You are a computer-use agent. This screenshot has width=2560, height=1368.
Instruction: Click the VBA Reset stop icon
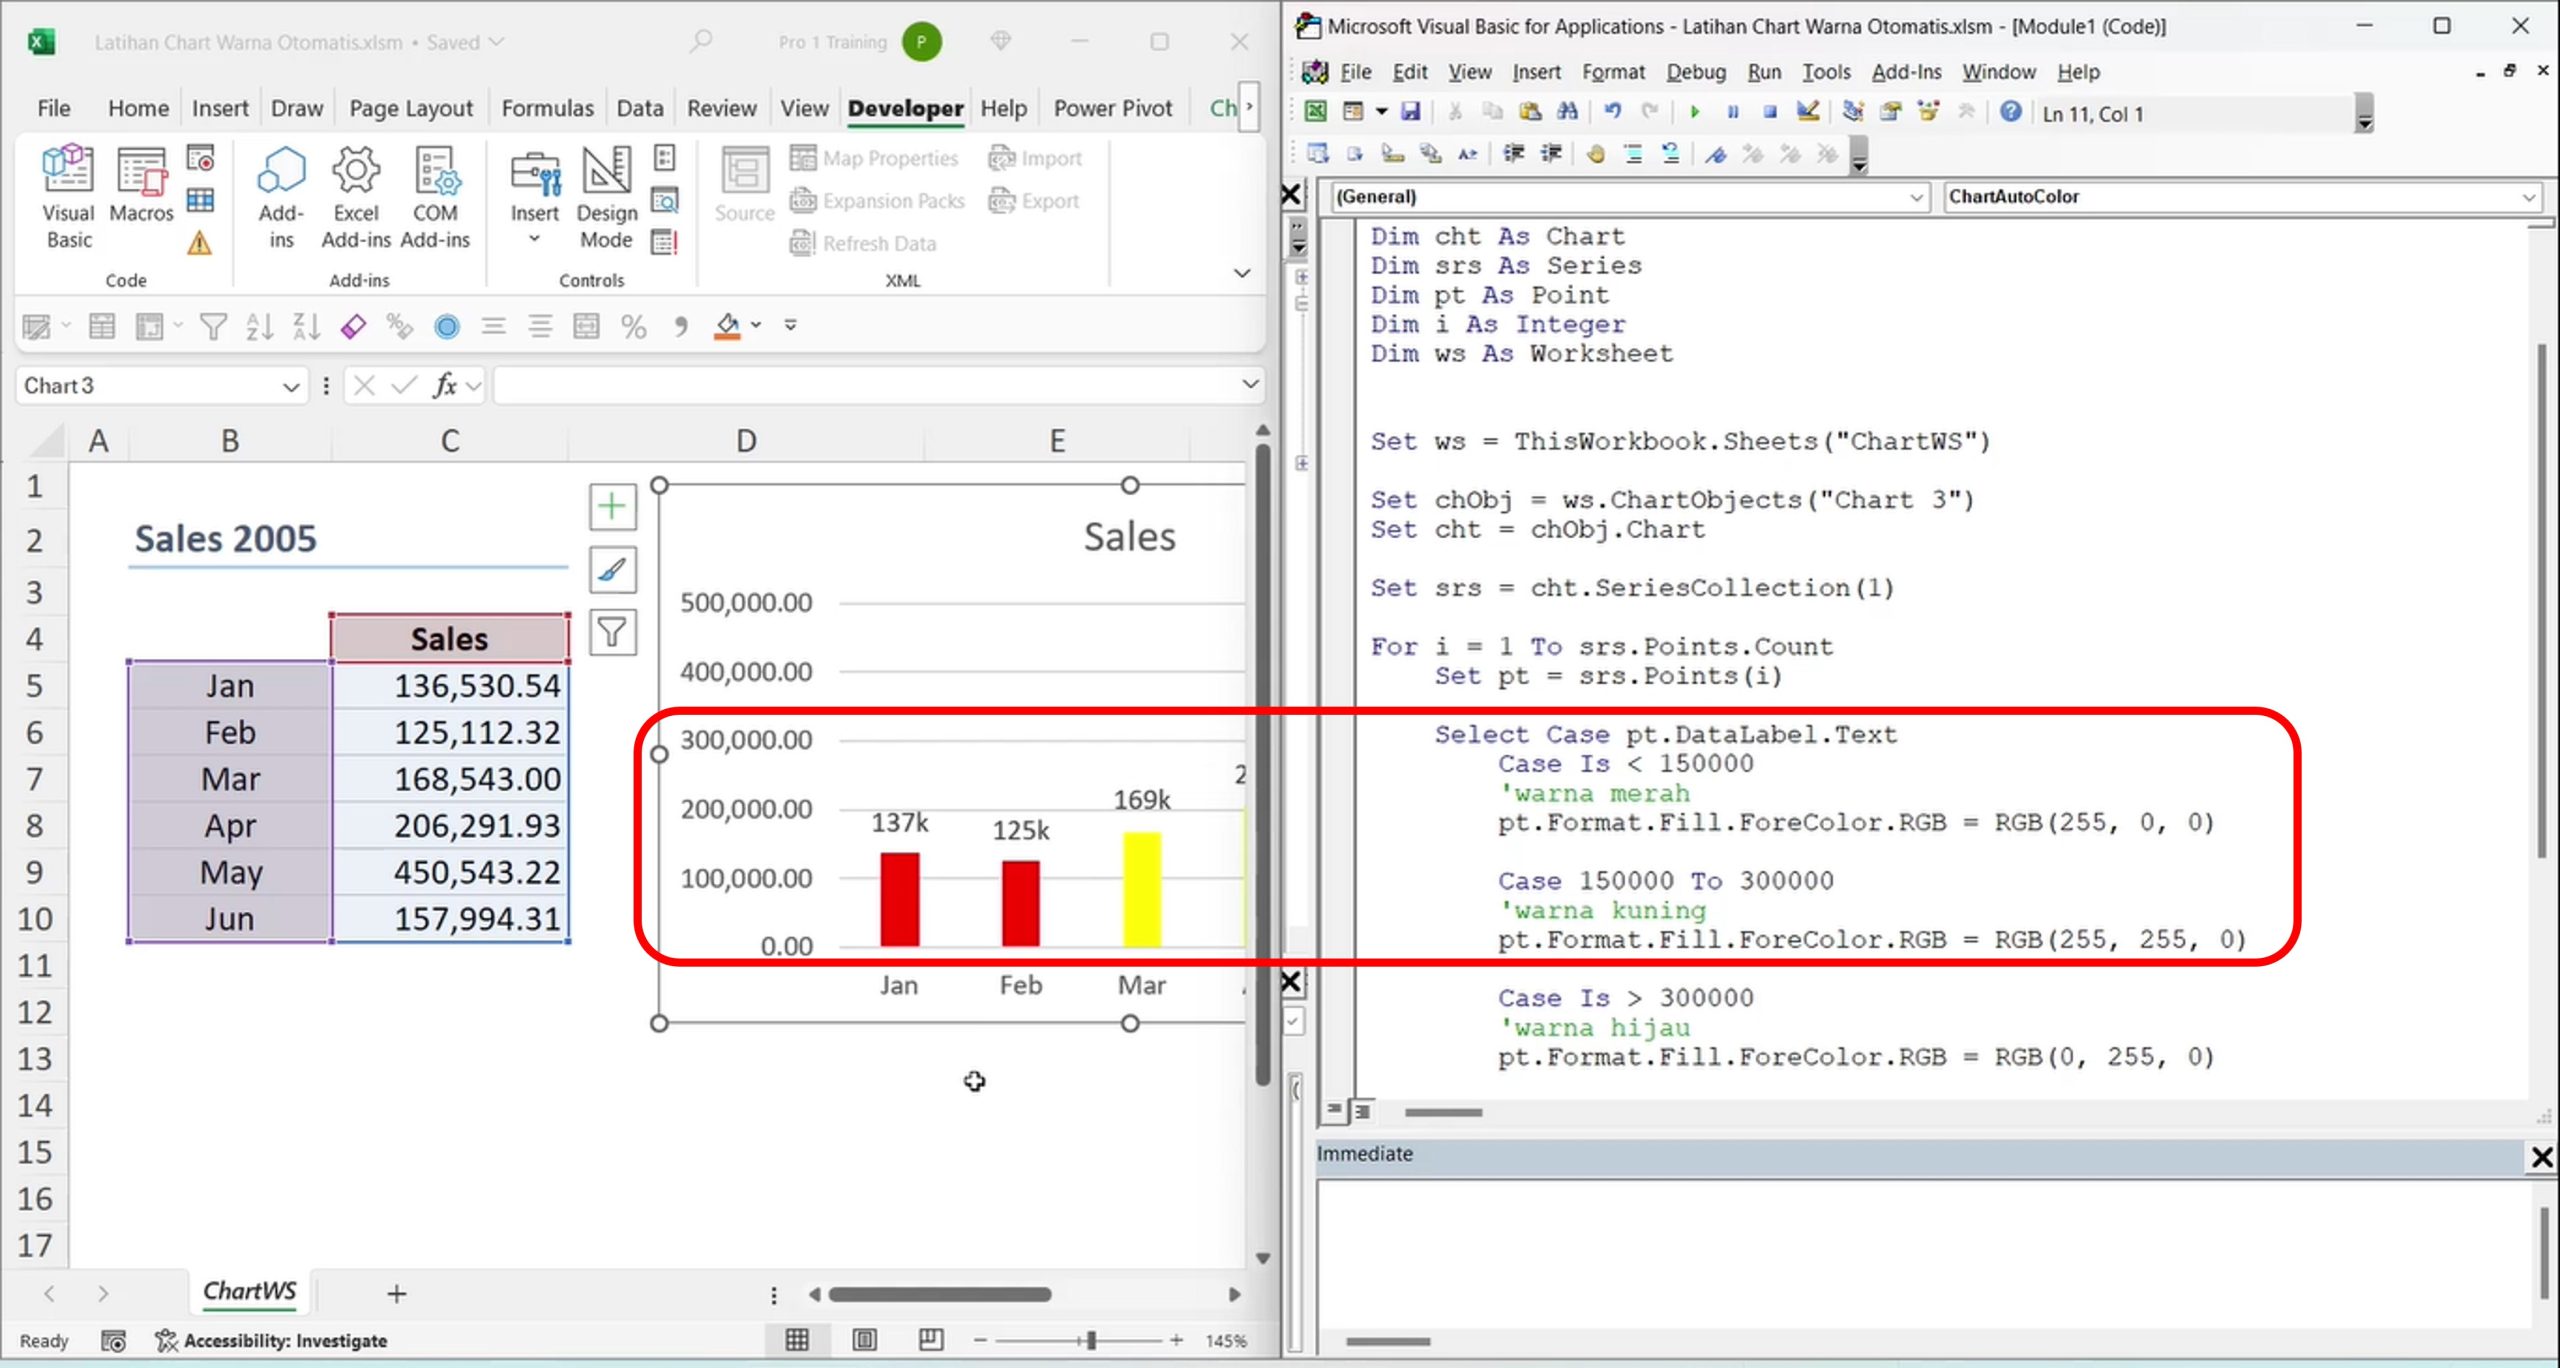pyautogui.click(x=1770, y=112)
